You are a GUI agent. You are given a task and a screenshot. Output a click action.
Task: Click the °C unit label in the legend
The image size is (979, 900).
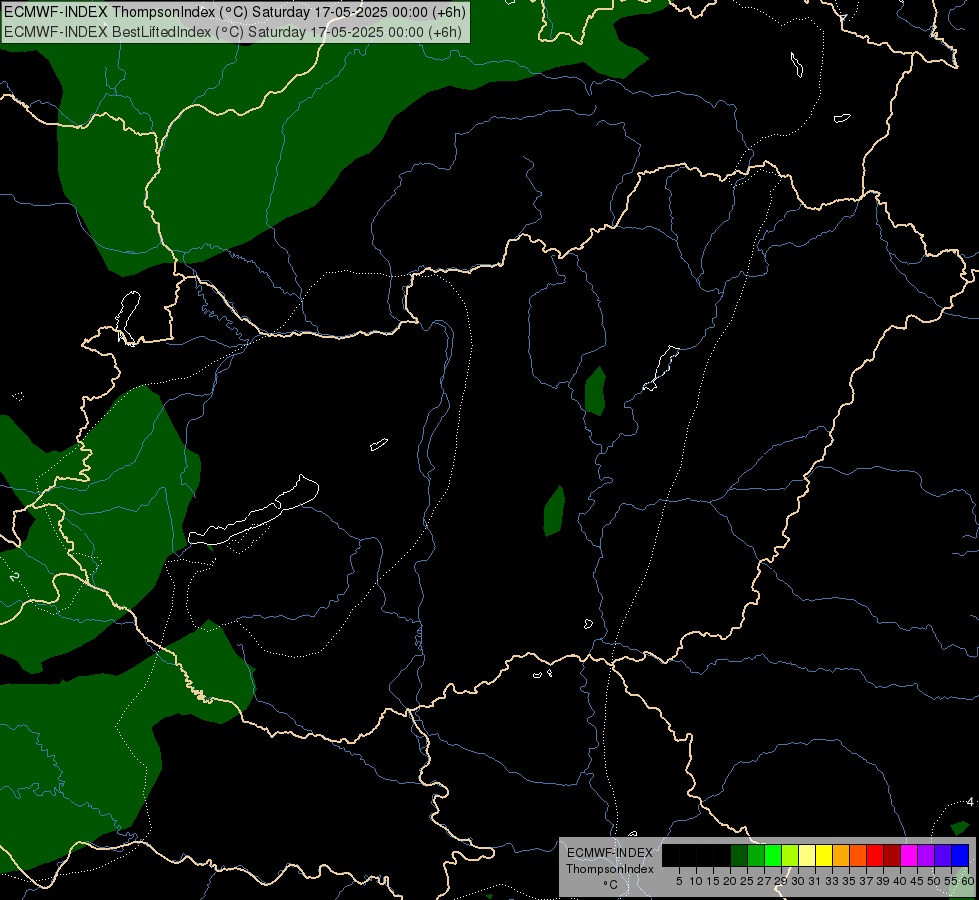(611, 884)
